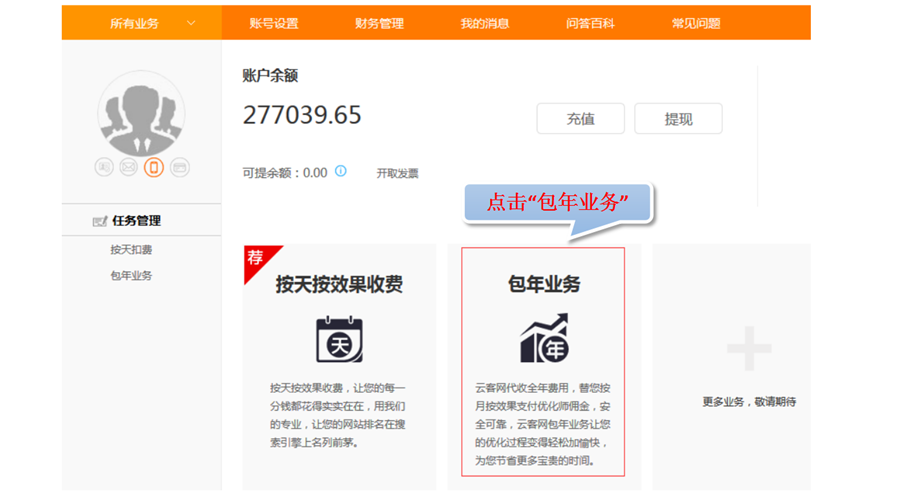900x495 pixels.
Task: Open the 账号设置 menu
Action: pos(274,23)
